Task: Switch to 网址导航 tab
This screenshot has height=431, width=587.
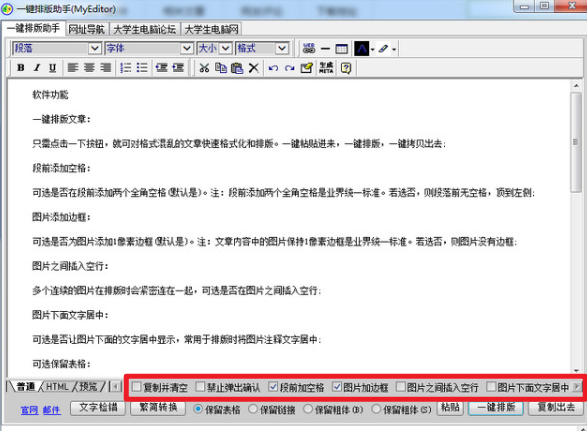Action: (86, 29)
